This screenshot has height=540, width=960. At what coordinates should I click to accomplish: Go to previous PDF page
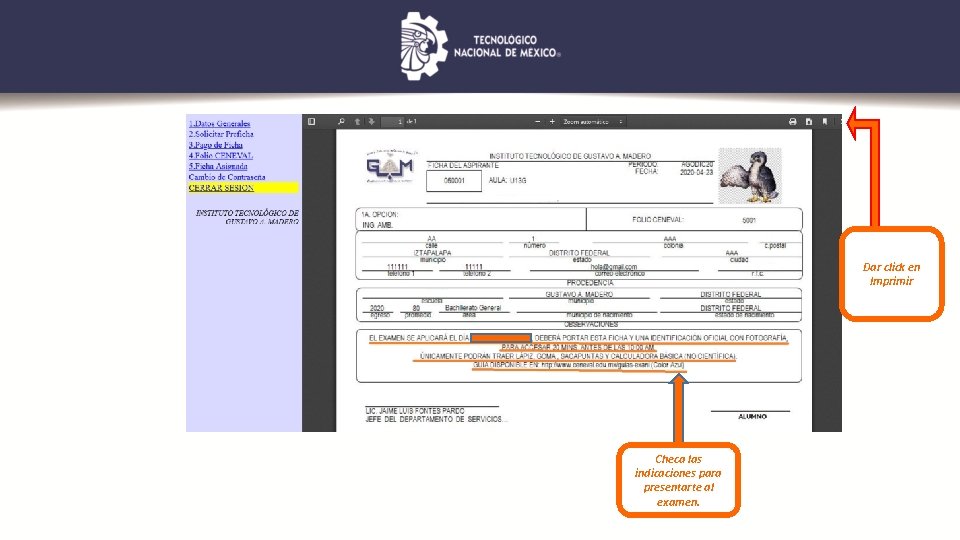[358, 122]
